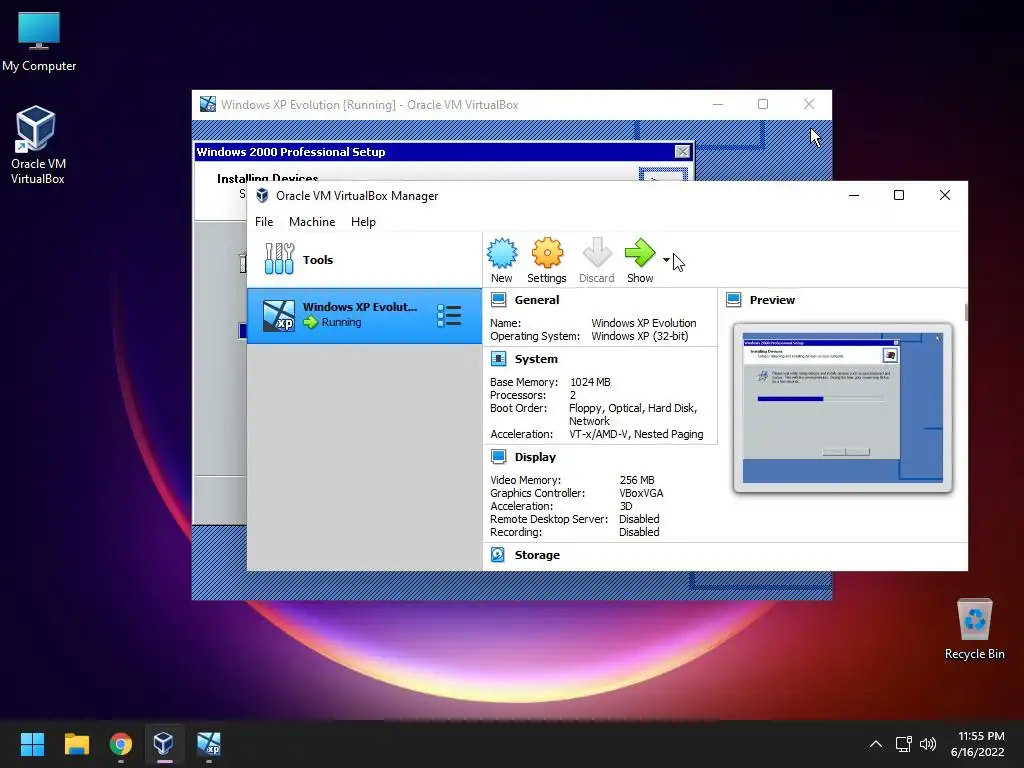The height and width of the screenshot is (768, 1024).
Task: Click the Graphics Controller value VBoxVGA
Action: (641, 493)
